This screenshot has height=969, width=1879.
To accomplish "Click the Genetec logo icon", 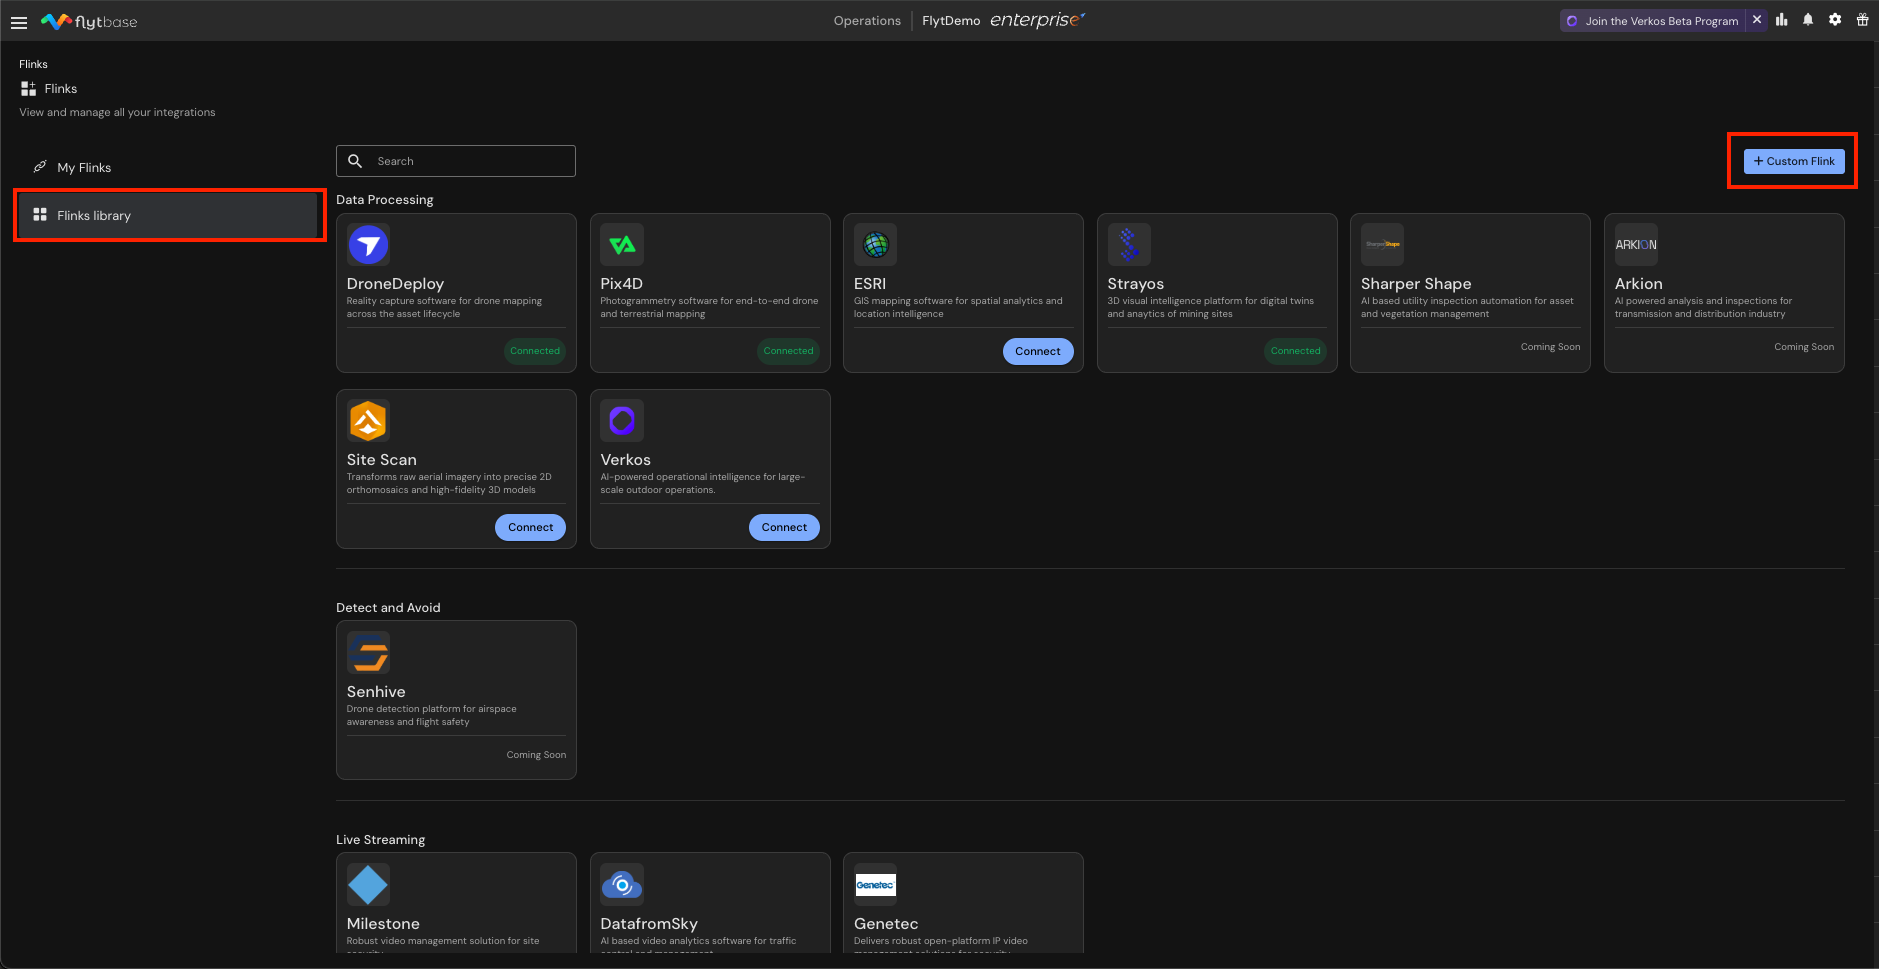I will coord(876,885).
